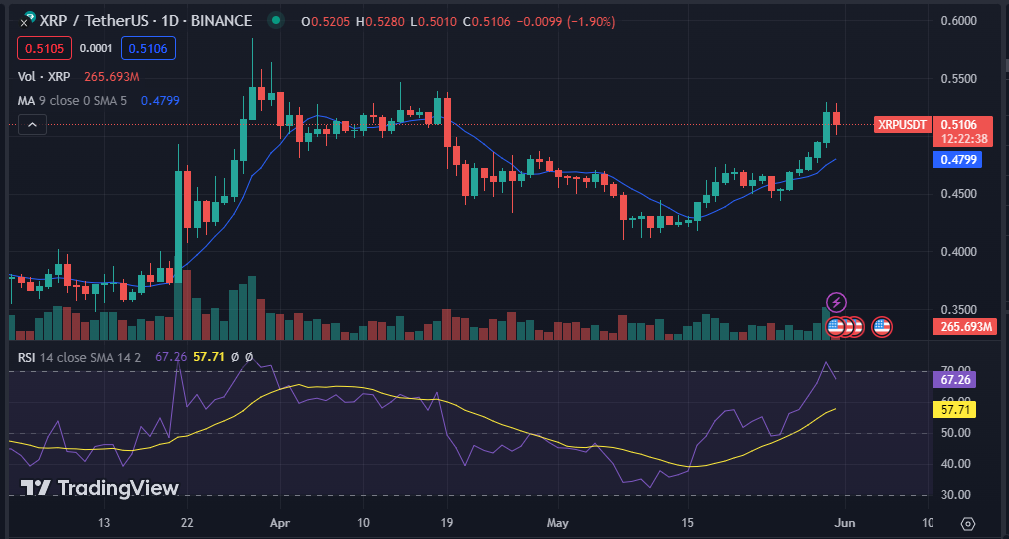This screenshot has height=539, width=1009.
Task: Select the RSI 14 close indicator legend
Action: pyautogui.click(x=79, y=357)
